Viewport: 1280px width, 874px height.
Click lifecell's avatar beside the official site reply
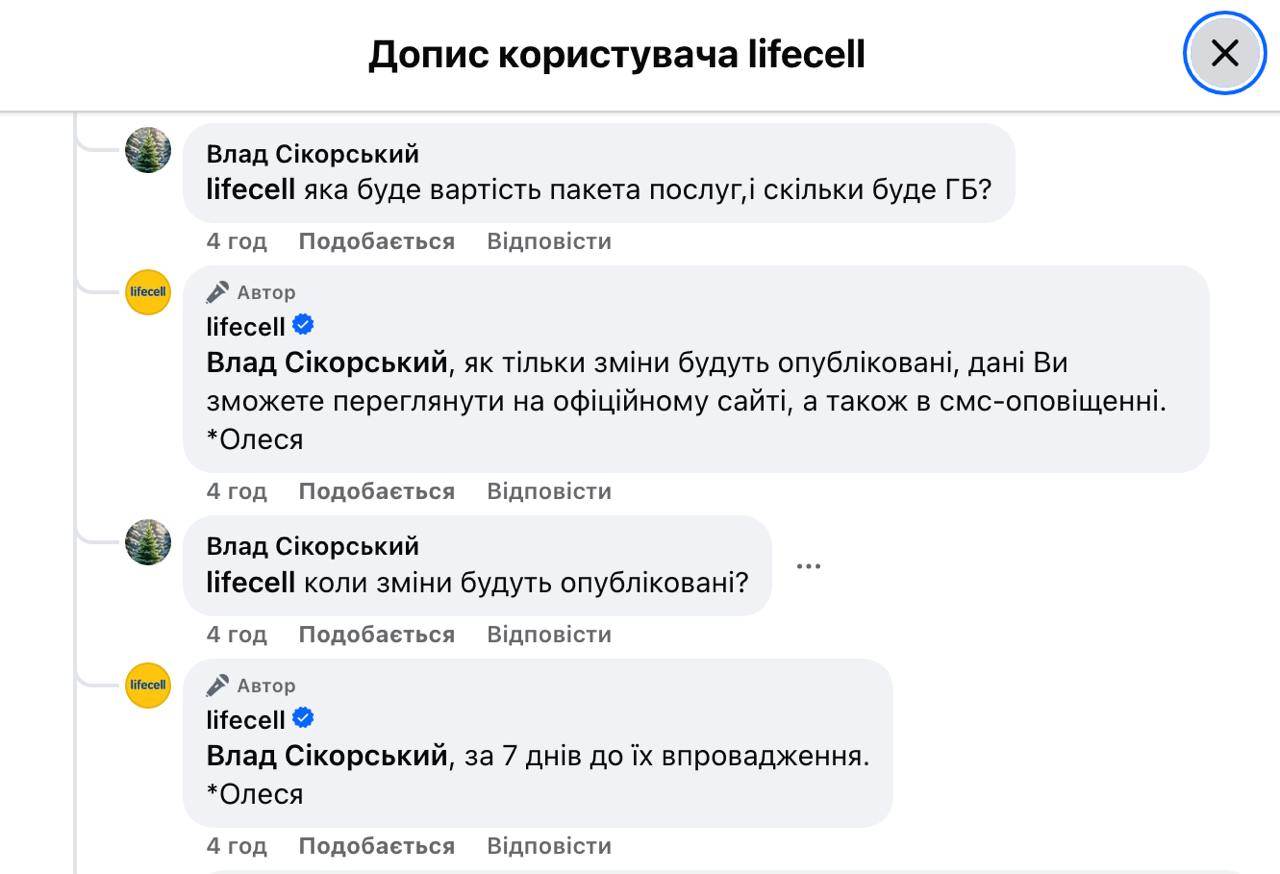(148, 292)
